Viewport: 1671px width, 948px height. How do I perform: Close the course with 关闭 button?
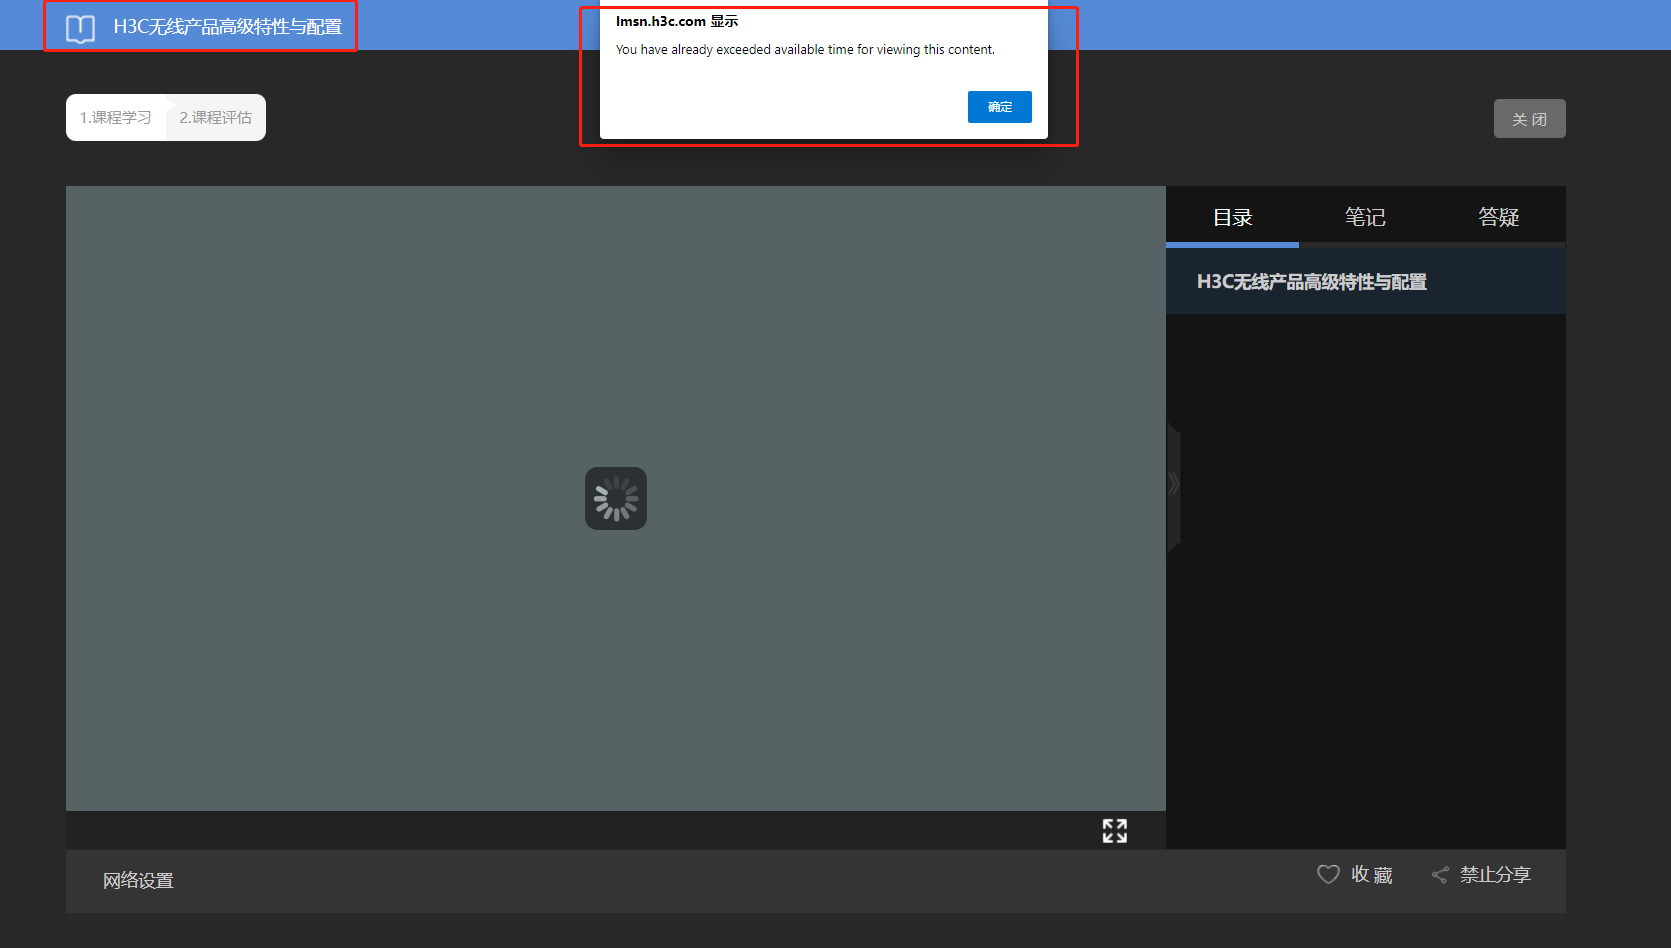(x=1530, y=119)
